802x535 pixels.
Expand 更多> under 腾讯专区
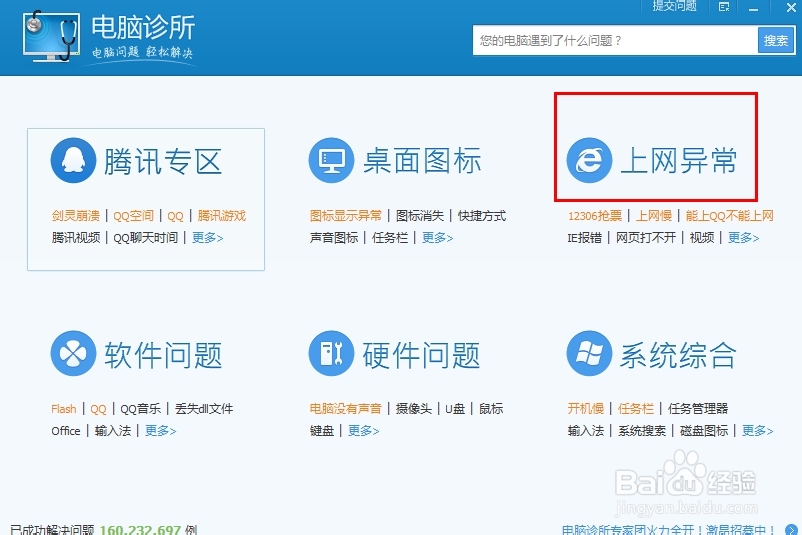207,238
